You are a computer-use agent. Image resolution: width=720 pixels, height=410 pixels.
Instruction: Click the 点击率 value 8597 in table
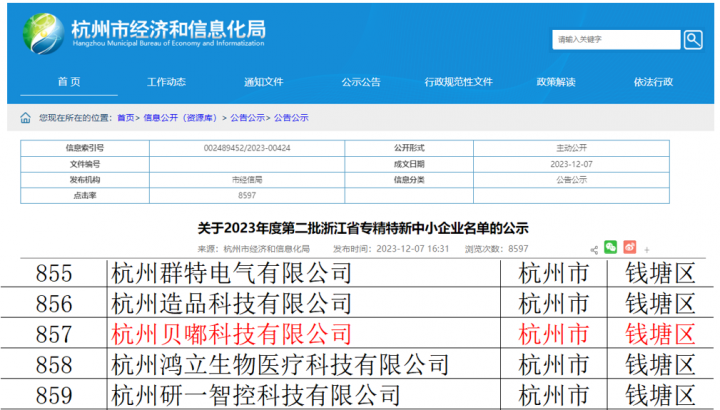tap(247, 196)
